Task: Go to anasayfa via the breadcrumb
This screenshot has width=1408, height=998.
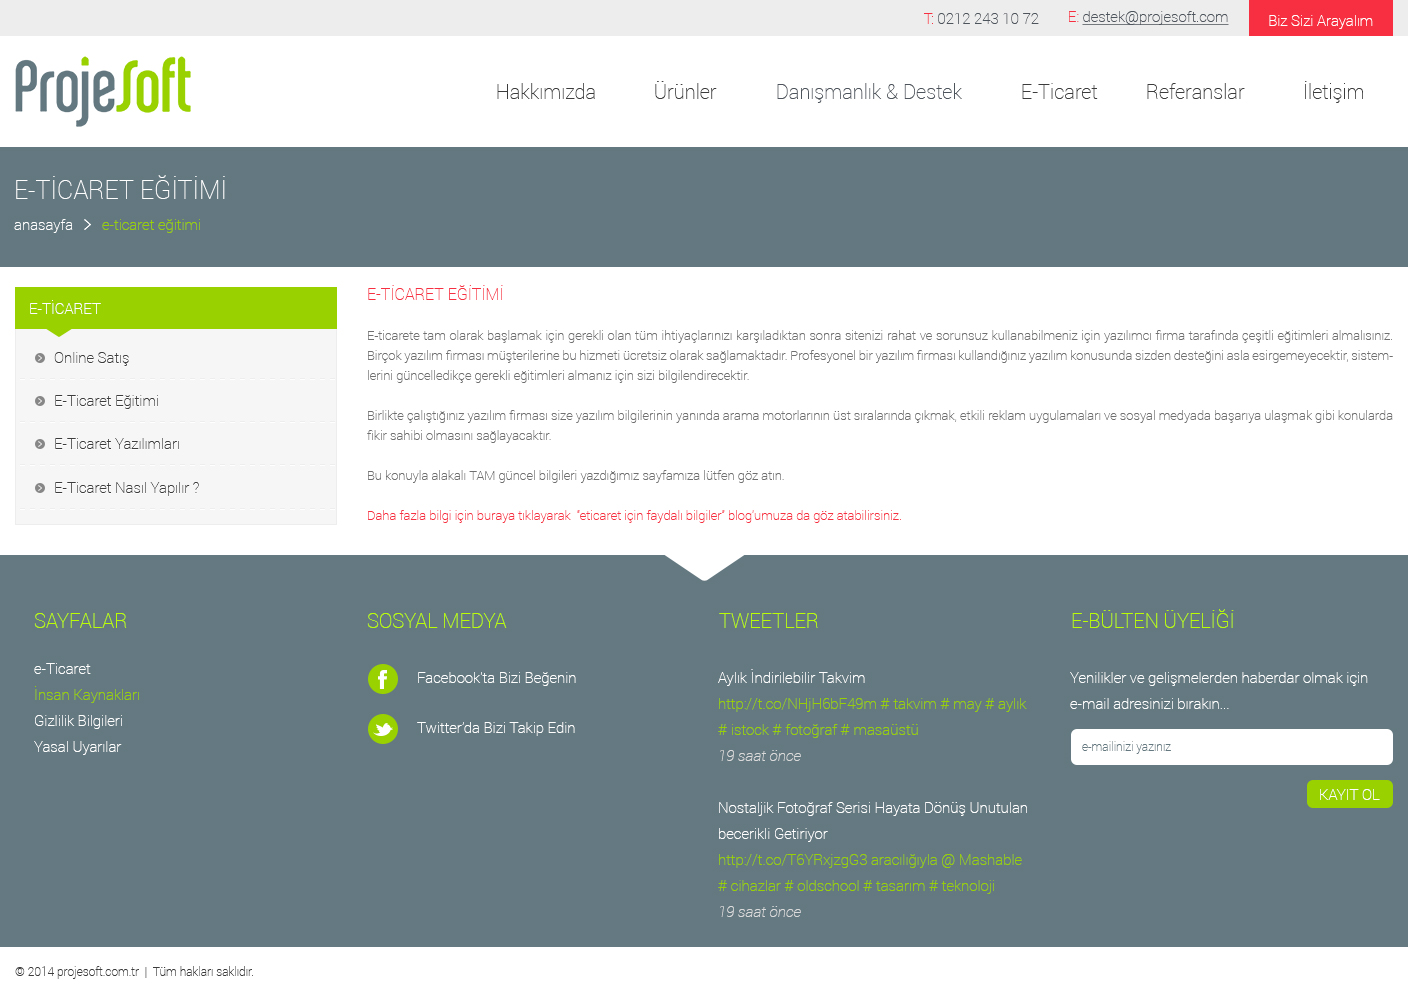Action: coord(43,225)
